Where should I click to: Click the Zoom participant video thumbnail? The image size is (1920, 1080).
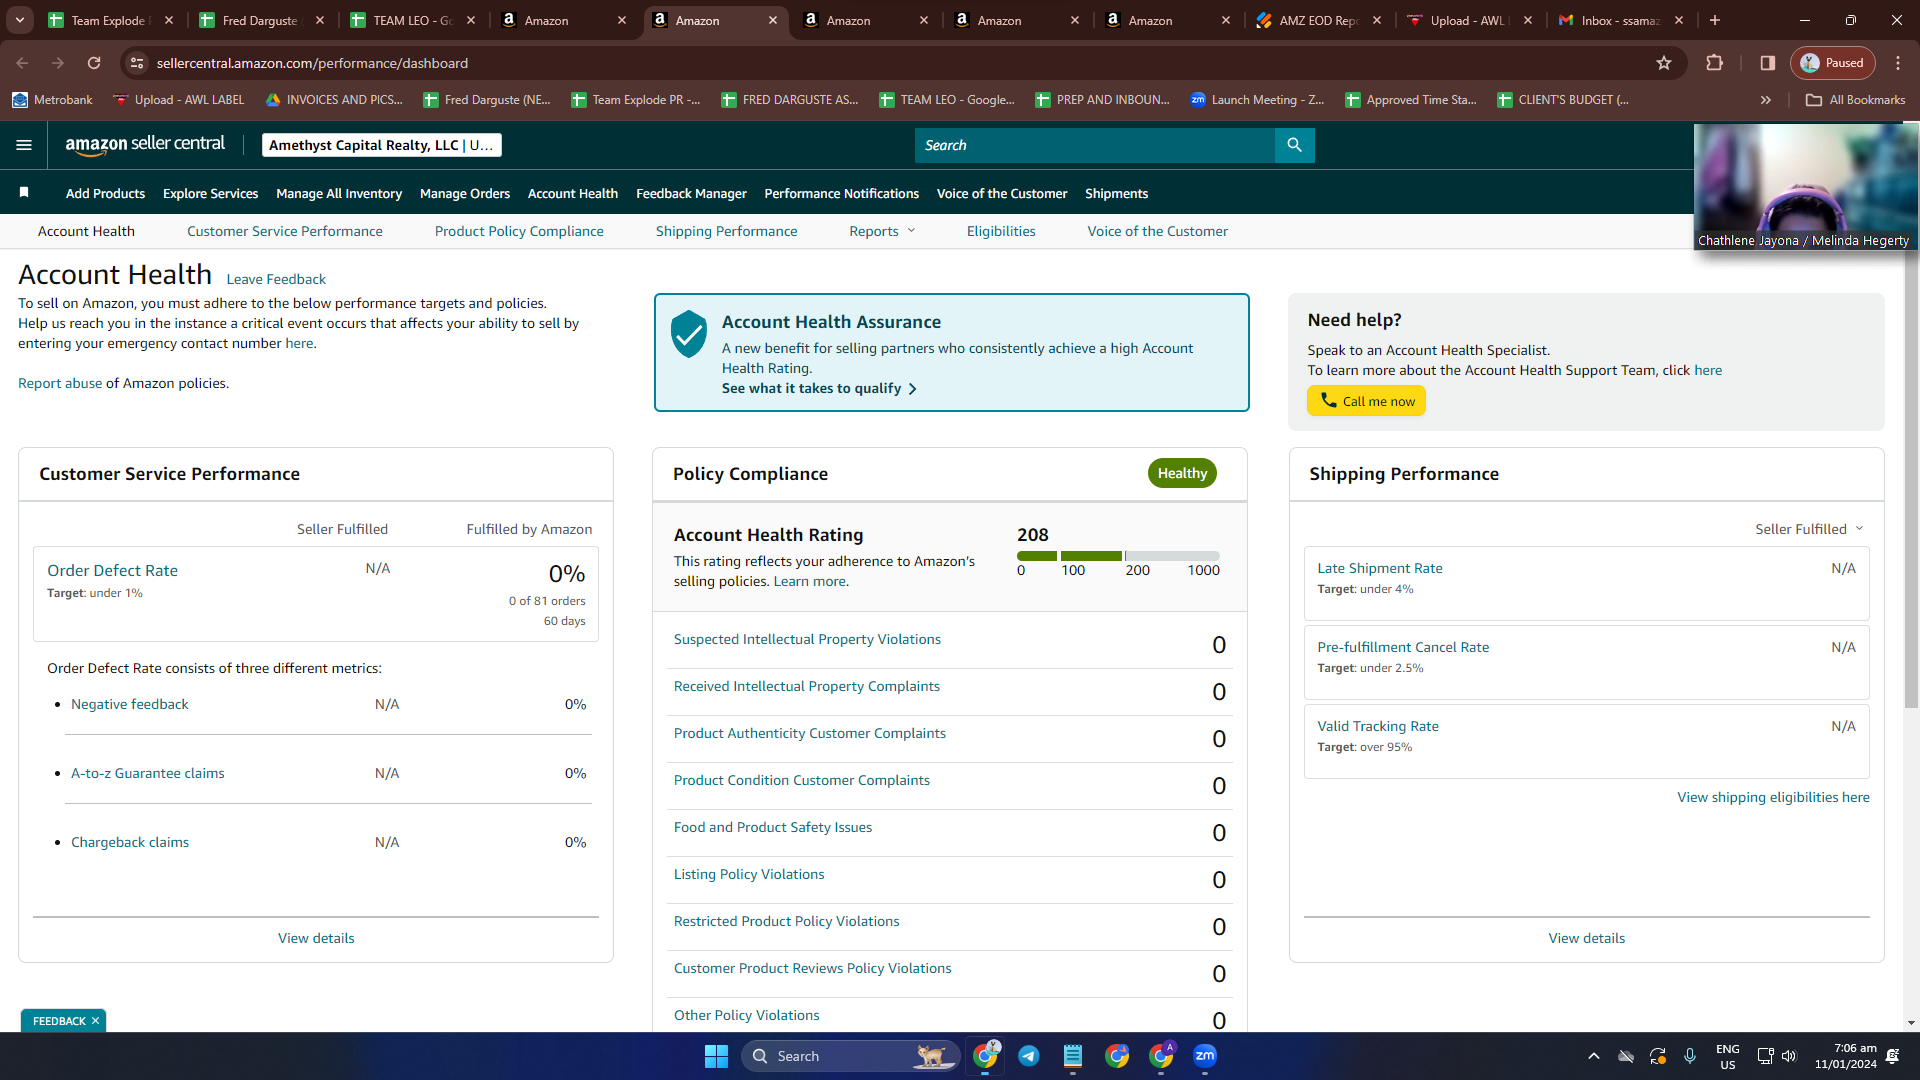tap(1805, 186)
